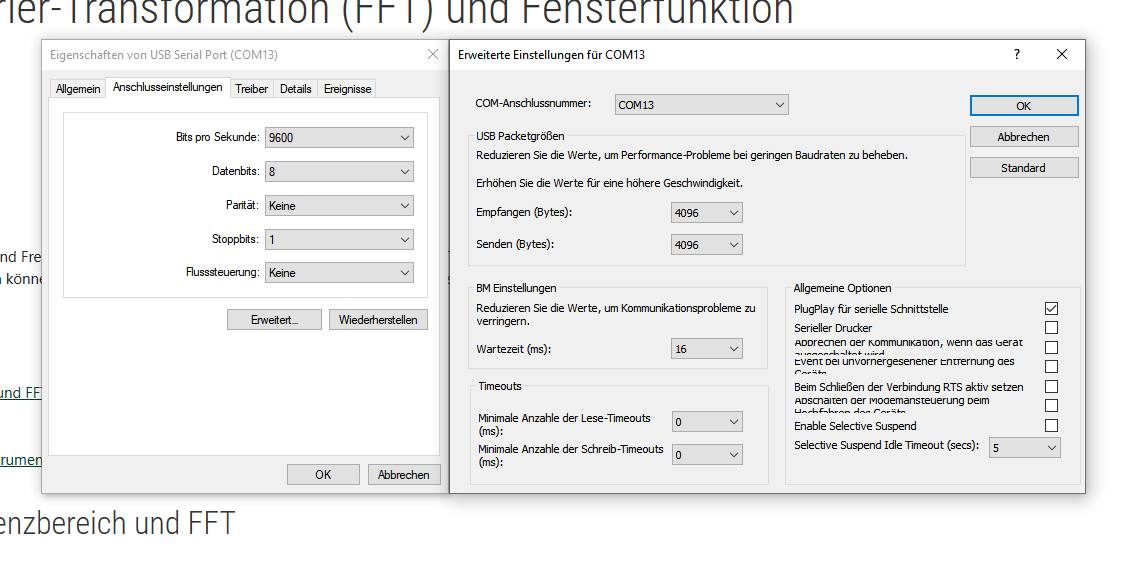
Task: Open the Flusssteuerung dropdown
Action: (339, 273)
